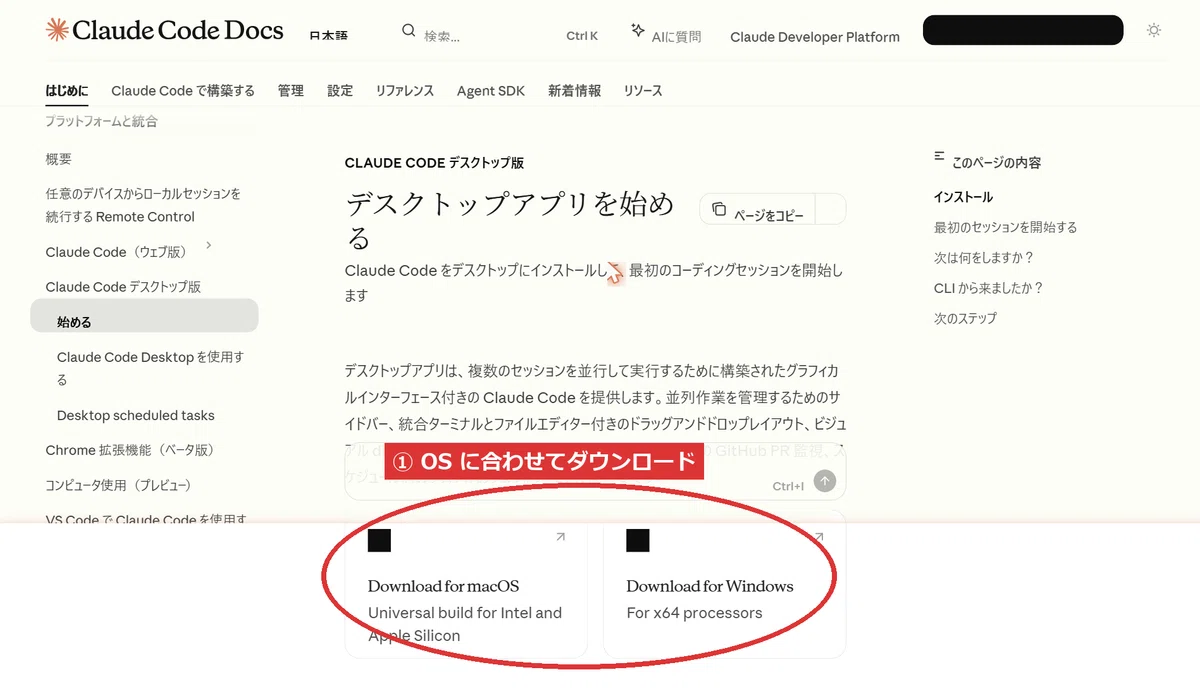Open コンピュータ使用（プレビュー）page
1200x696 pixels.
(x=118, y=486)
